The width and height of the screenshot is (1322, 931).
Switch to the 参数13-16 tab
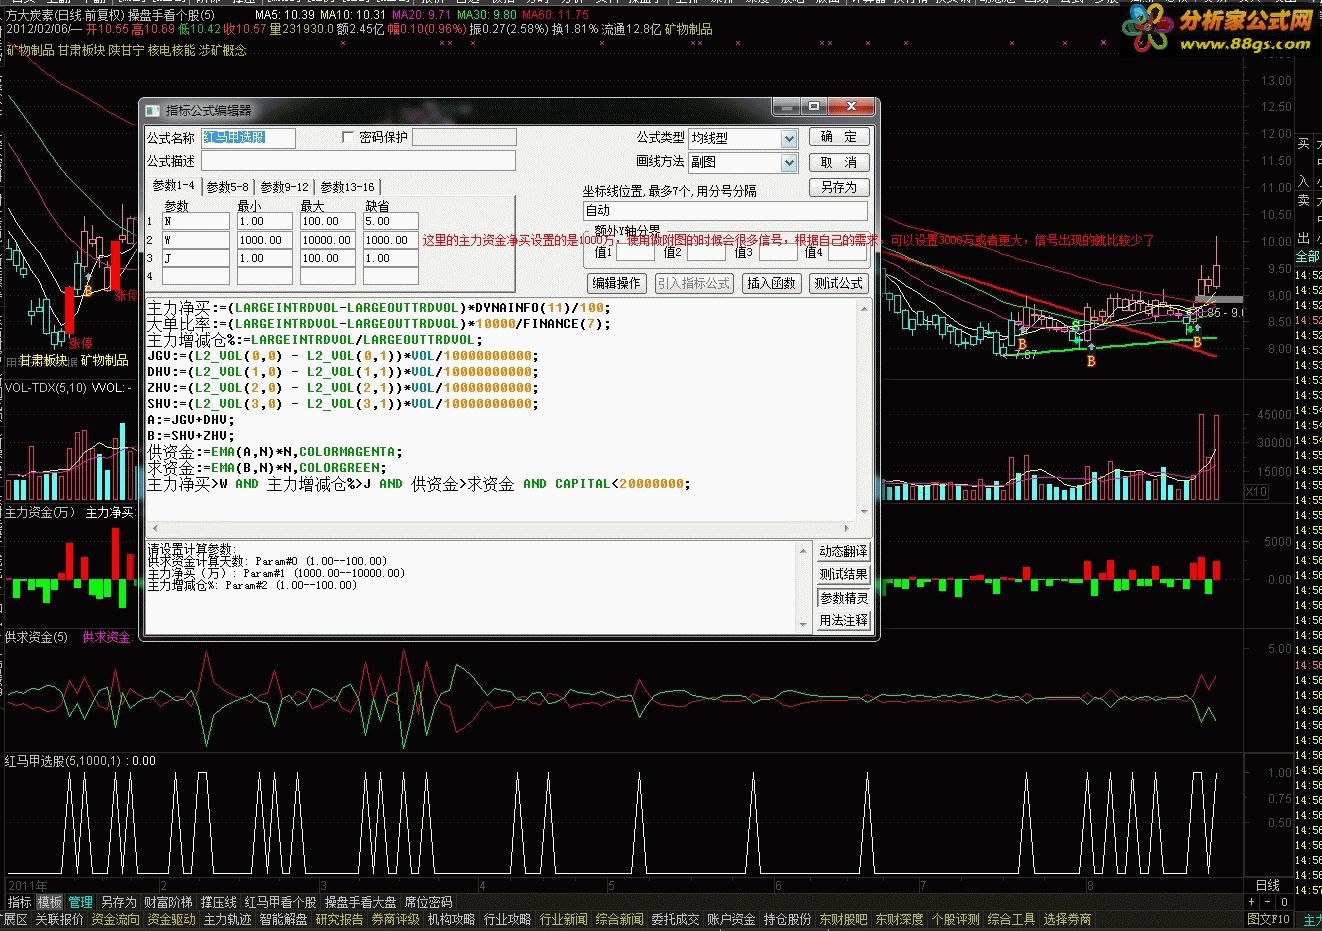click(x=348, y=187)
